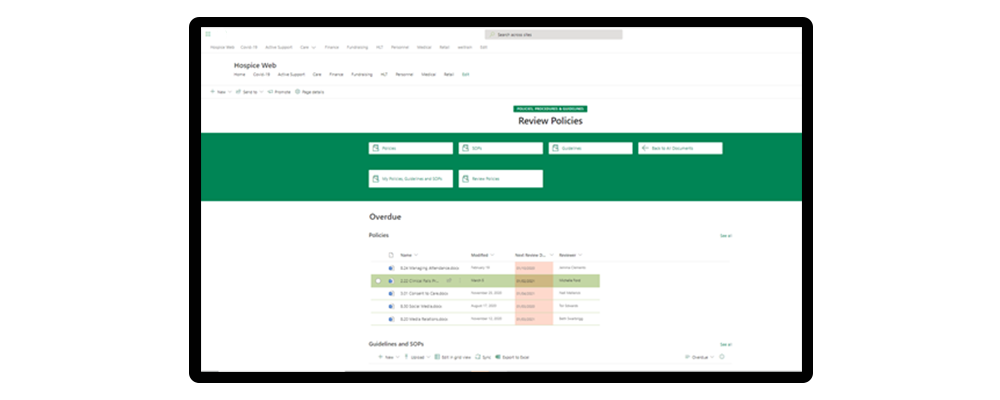Open the Review Policies tile button
The width and height of the screenshot is (1000, 400).
[501, 179]
